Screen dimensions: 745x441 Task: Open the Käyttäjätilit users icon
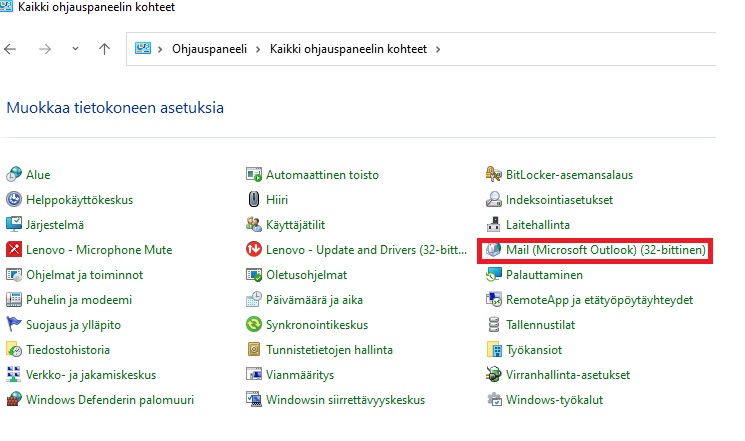point(254,224)
